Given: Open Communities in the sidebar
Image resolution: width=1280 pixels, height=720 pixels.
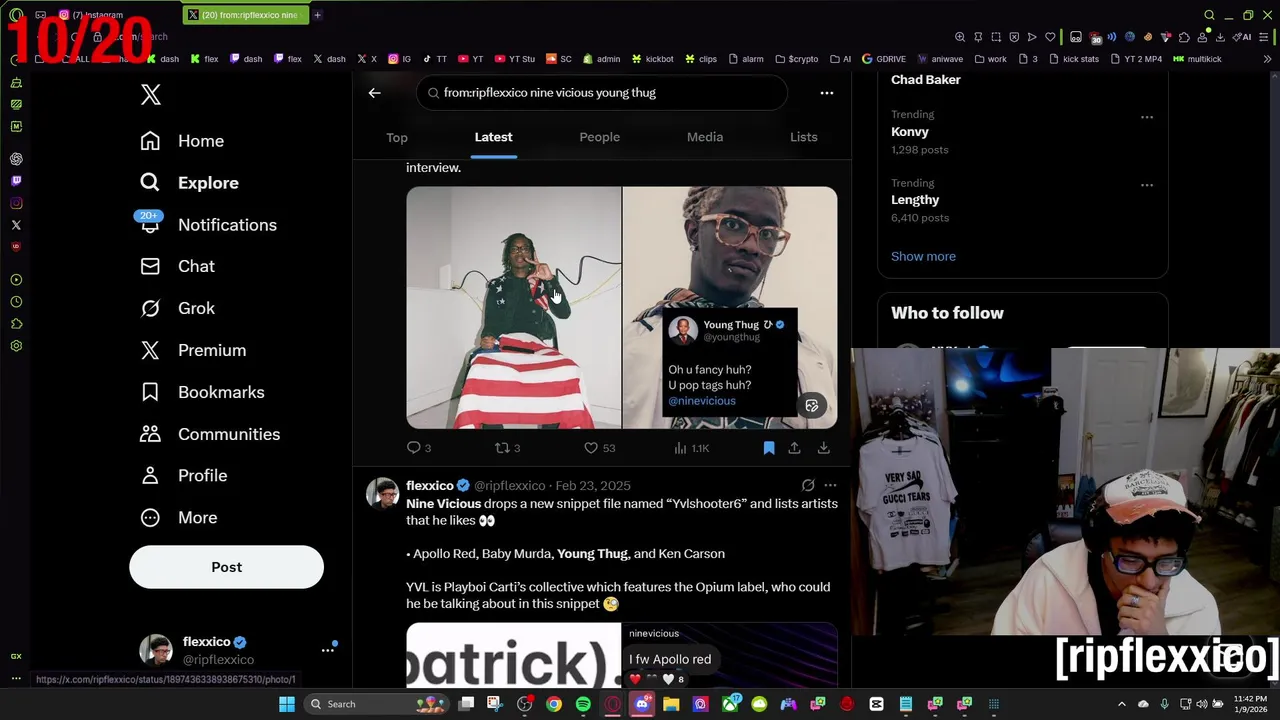Looking at the screenshot, I should click(210, 435).
